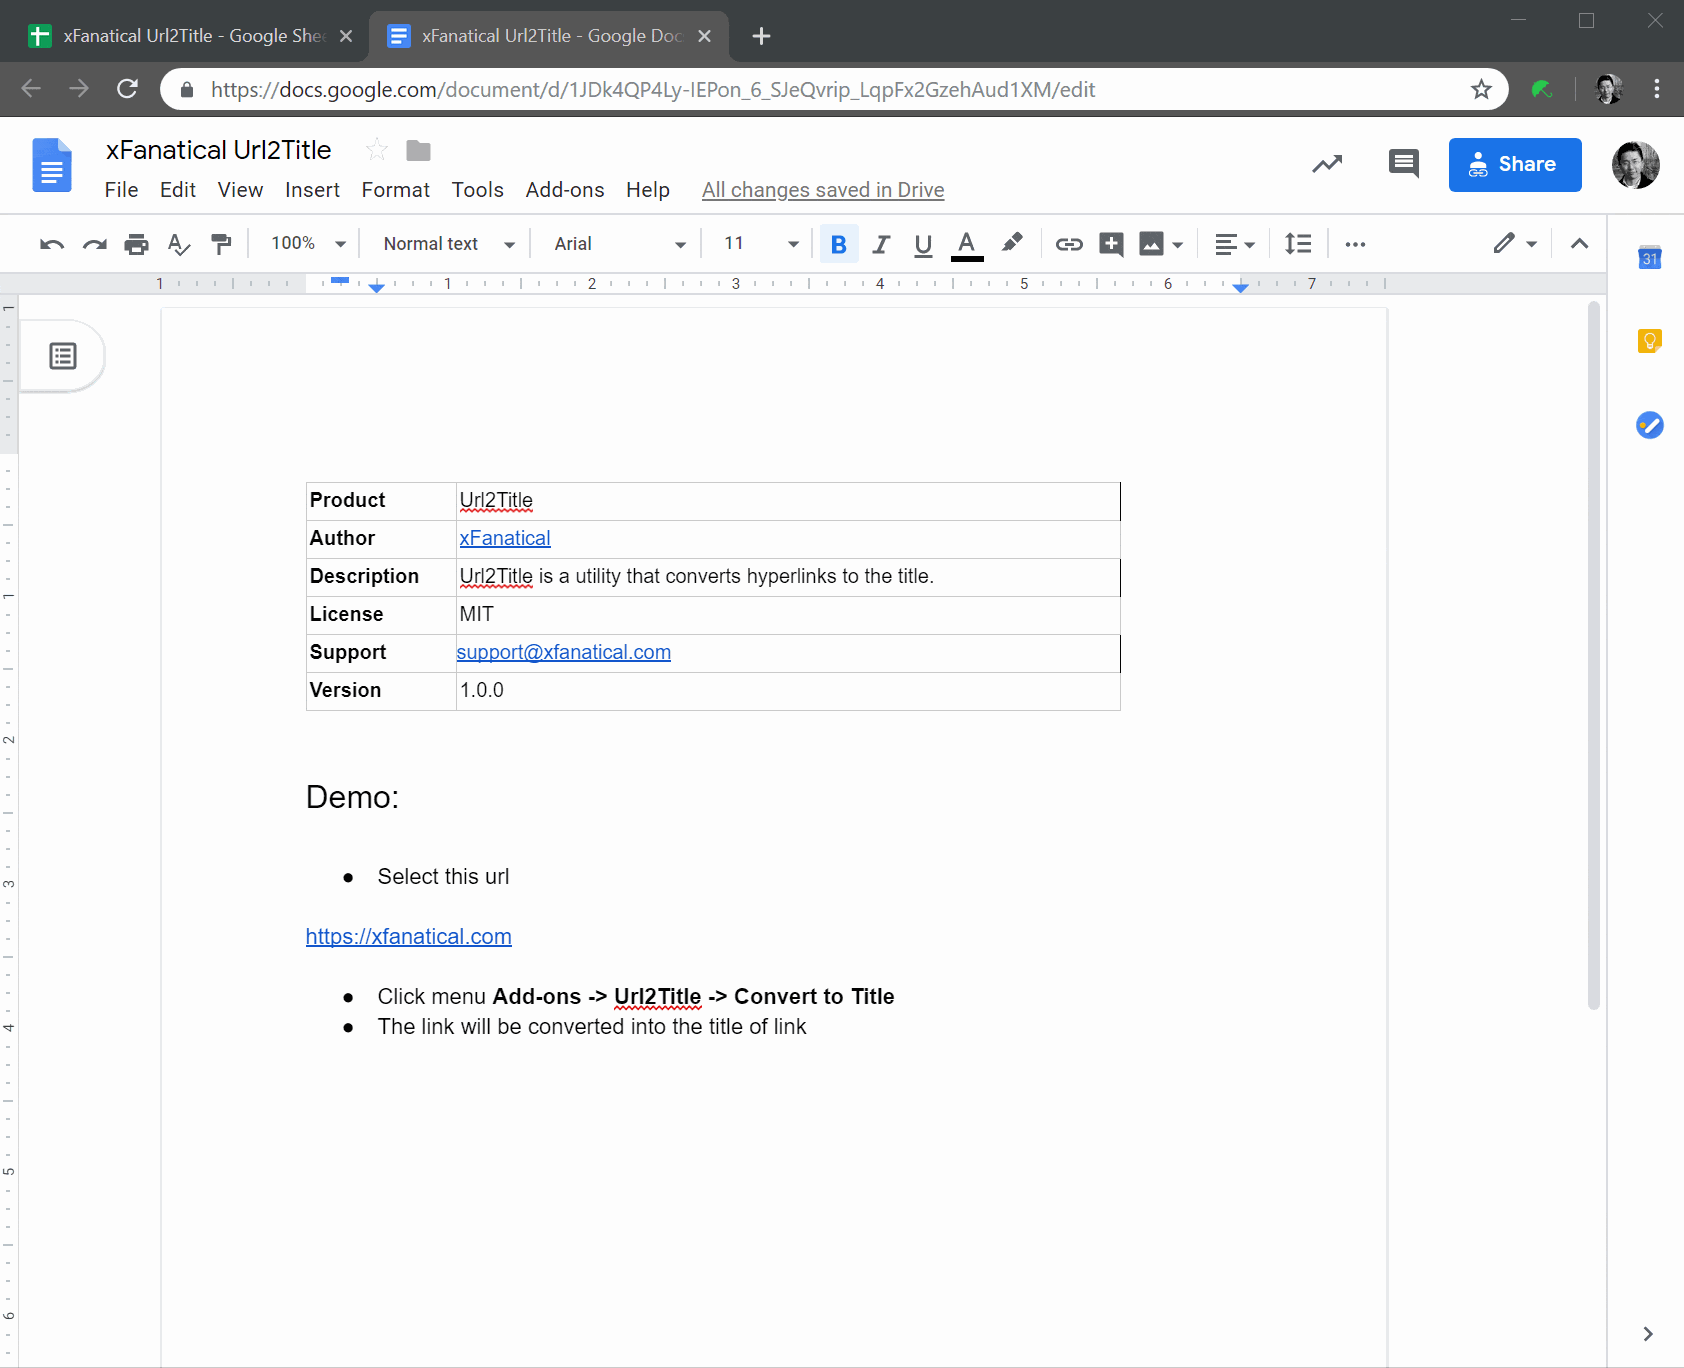This screenshot has width=1684, height=1368.
Task: Toggle bold formatting
Action: 838,243
